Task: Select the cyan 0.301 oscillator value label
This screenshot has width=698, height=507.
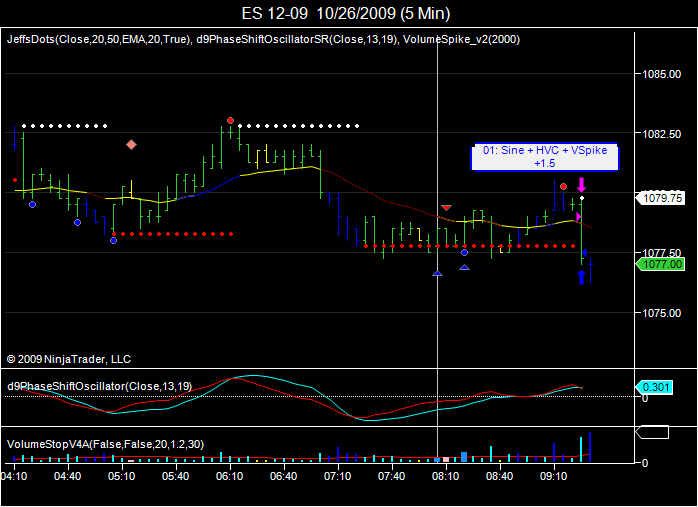Action: 654,387
